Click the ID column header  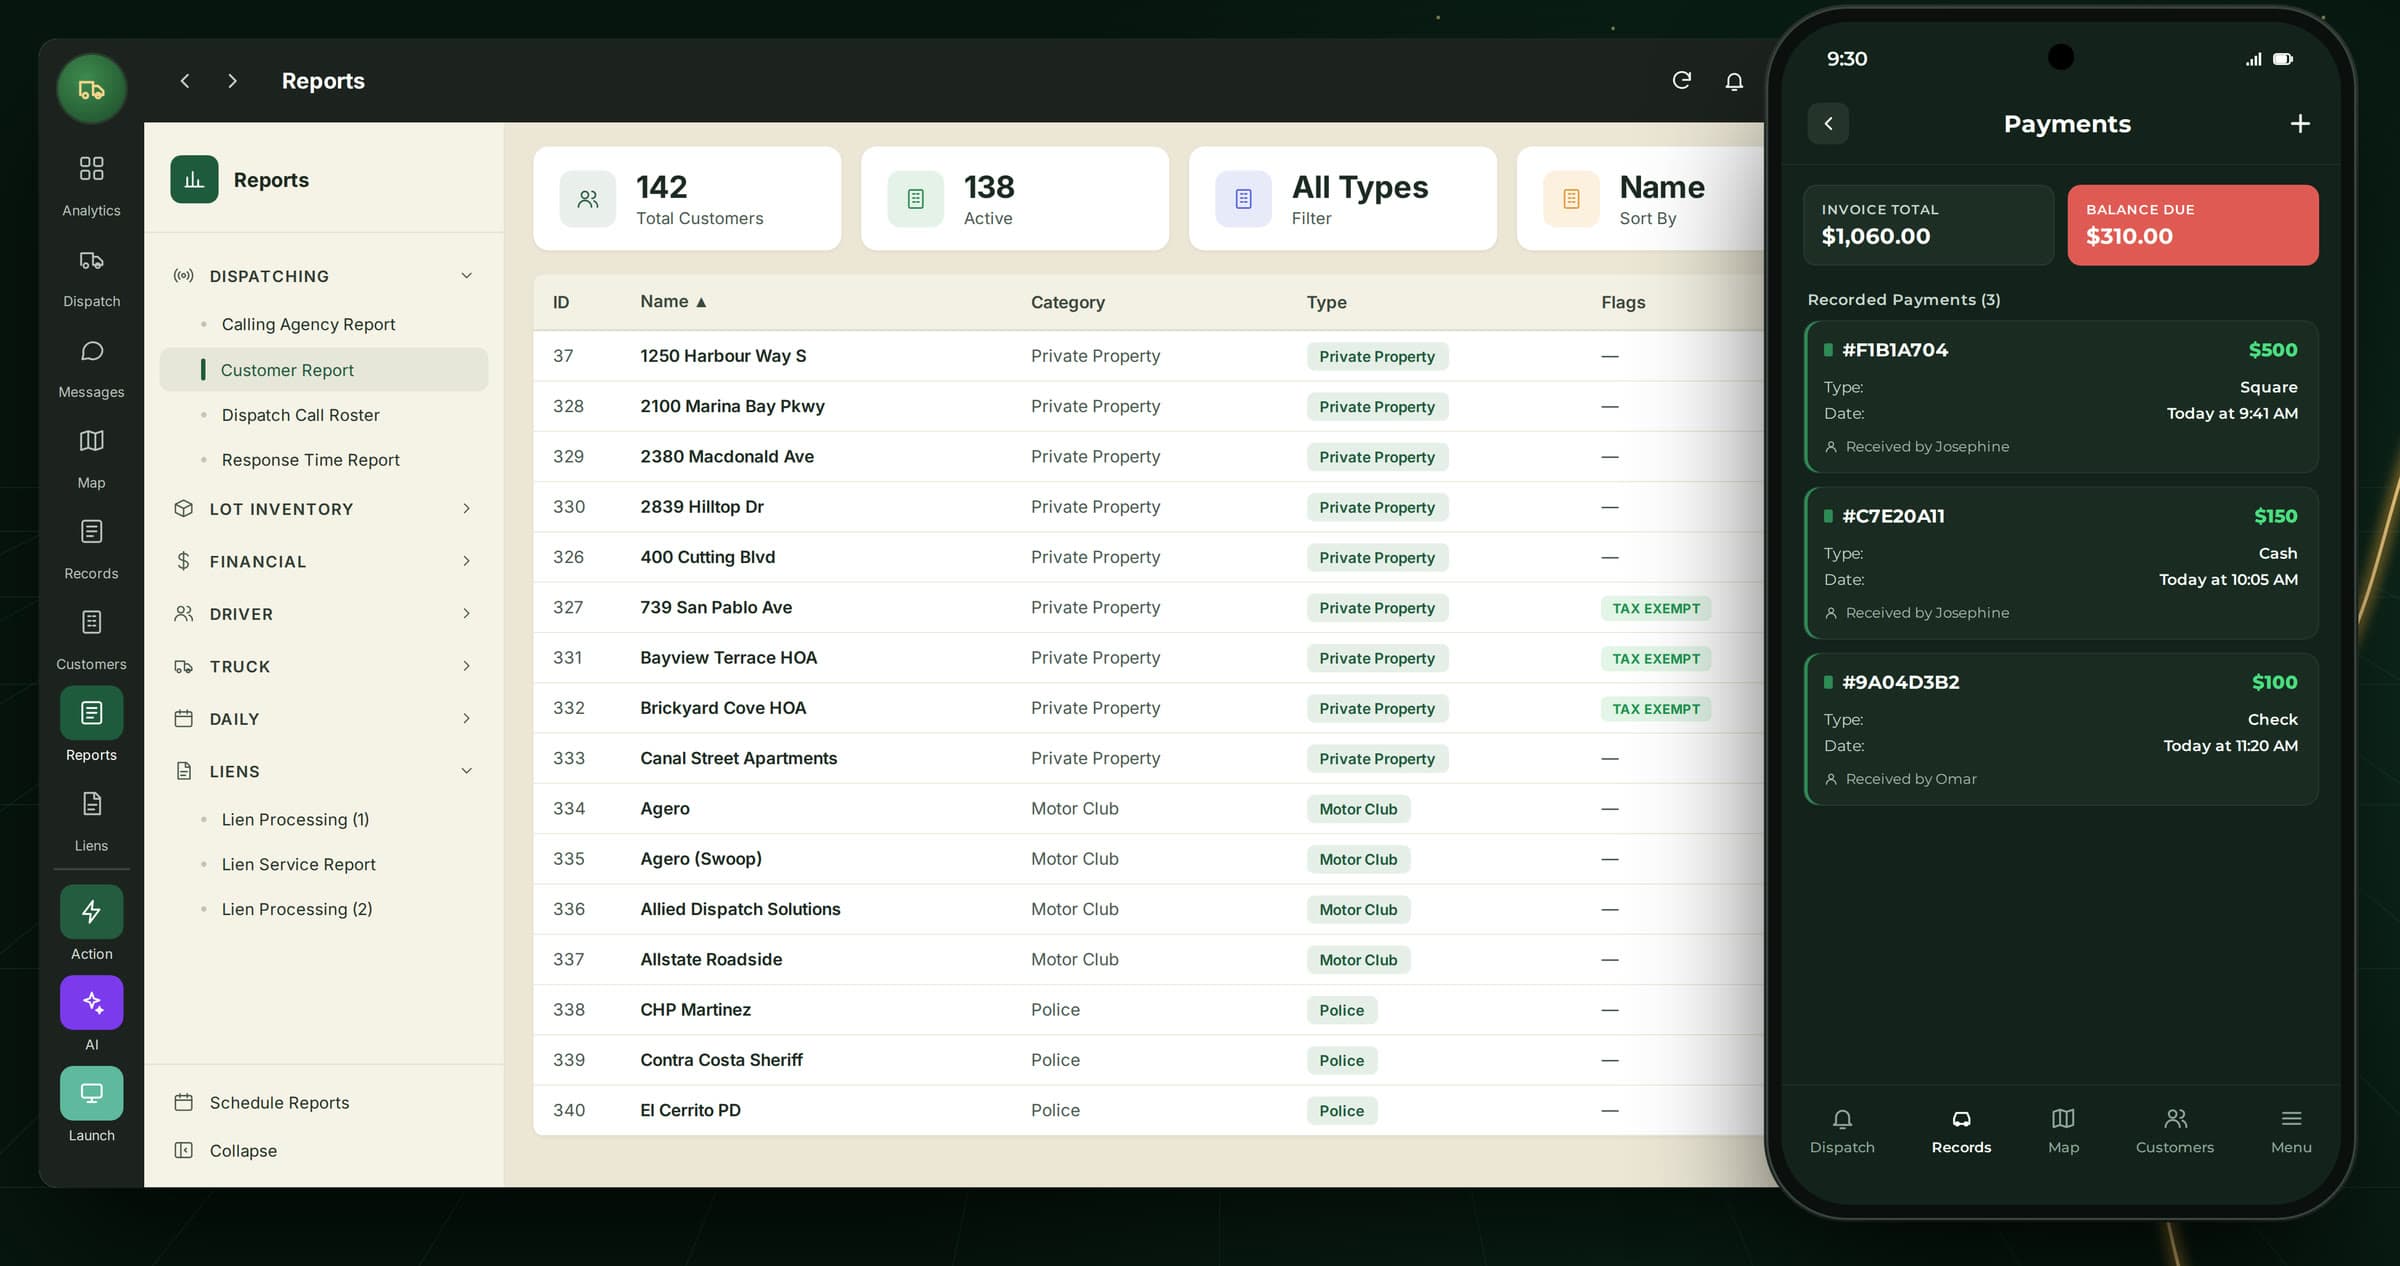pyautogui.click(x=561, y=302)
